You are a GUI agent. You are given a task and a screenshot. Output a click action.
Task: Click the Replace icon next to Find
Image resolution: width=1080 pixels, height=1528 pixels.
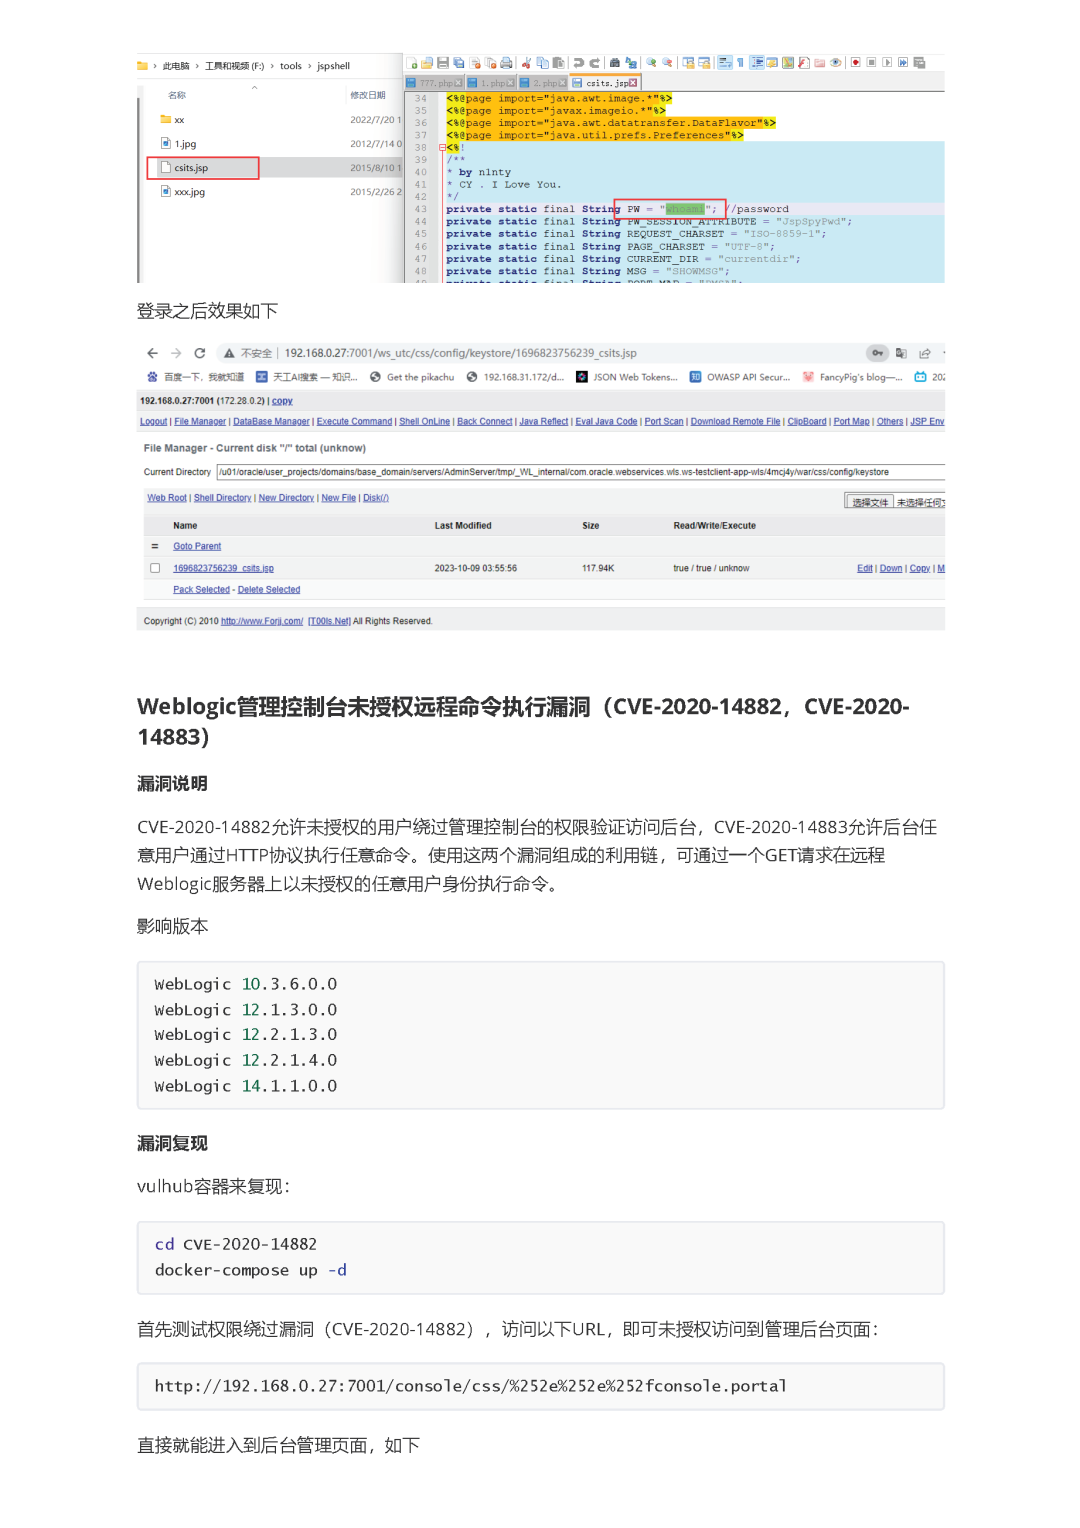tap(631, 63)
